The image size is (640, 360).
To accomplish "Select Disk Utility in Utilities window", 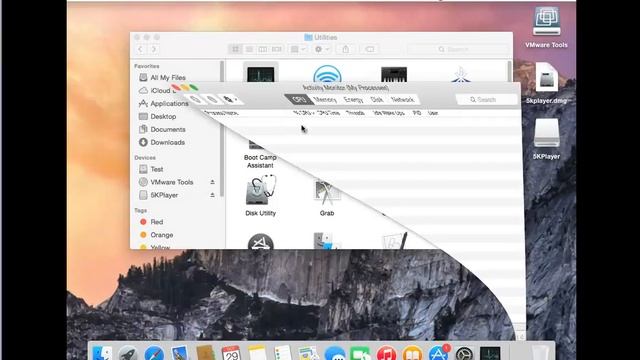I will pyautogui.click(x=260, y=195).
